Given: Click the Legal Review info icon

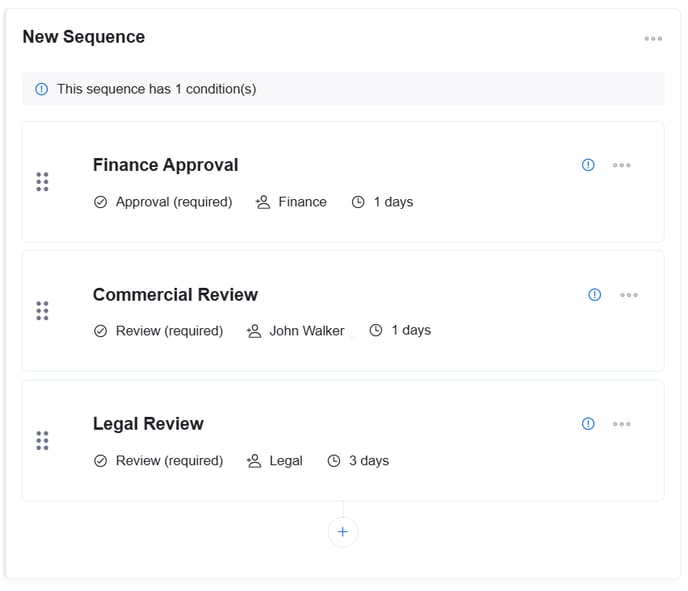Looking at the screenshot, I should coord(588,424).
